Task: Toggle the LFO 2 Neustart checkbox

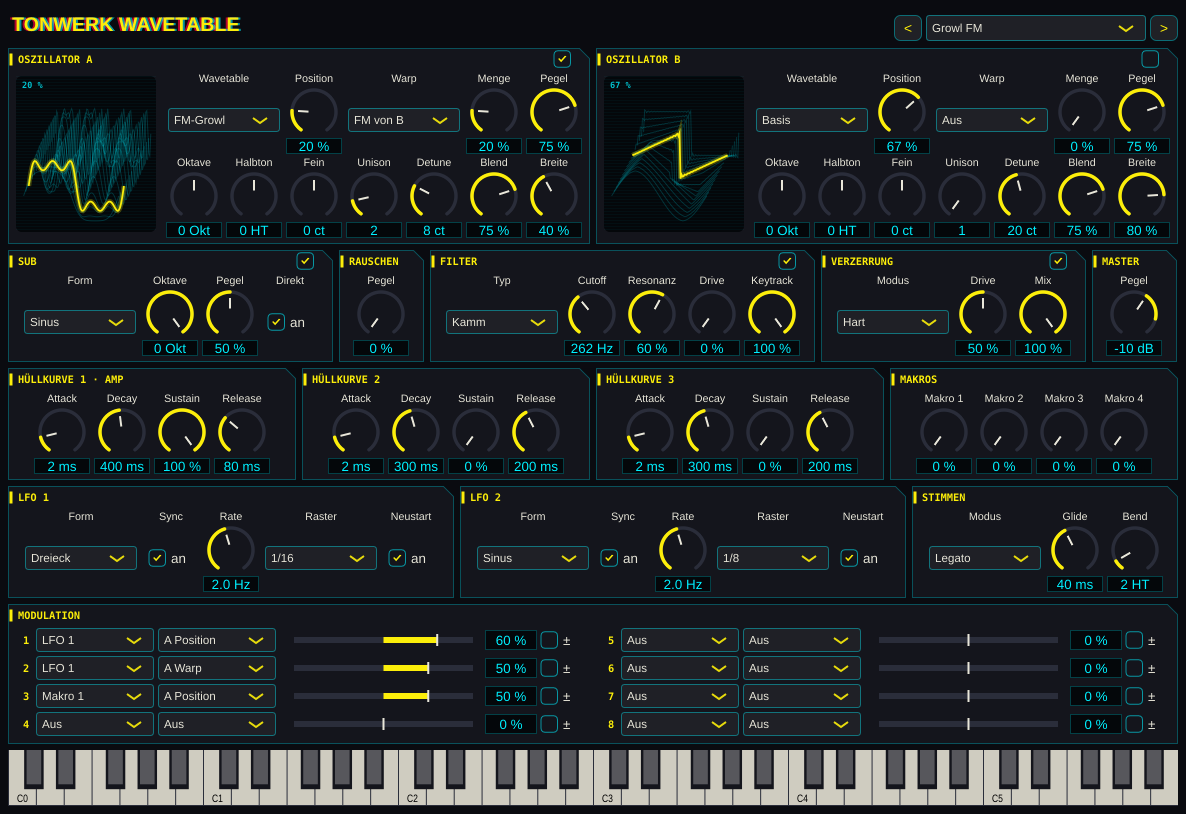Action: [849, 558]
